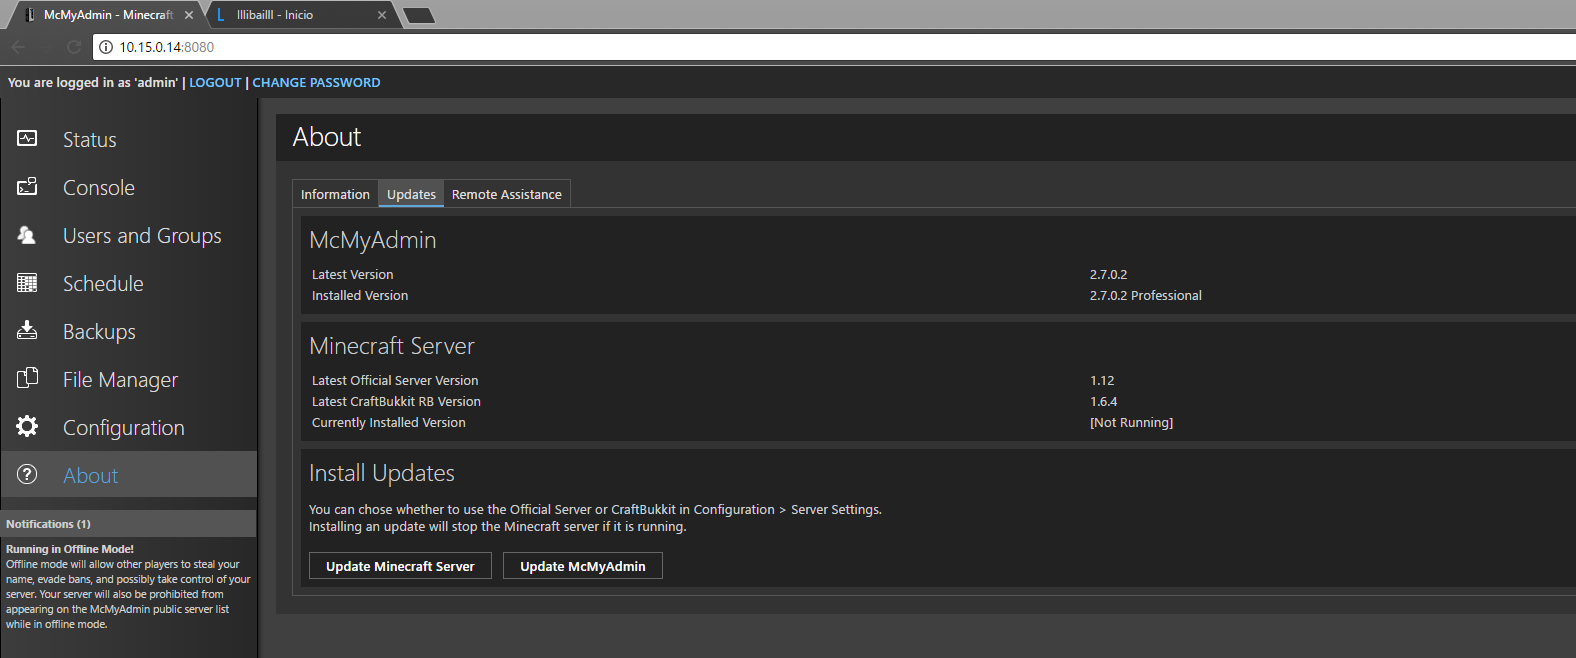Click the Latest Version value 2.7.0.2
1576x658 pixels.
1108,275
